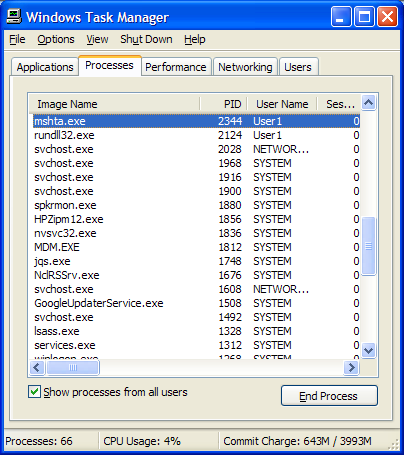Select the nvsvc32.exe process

(196, 233)
